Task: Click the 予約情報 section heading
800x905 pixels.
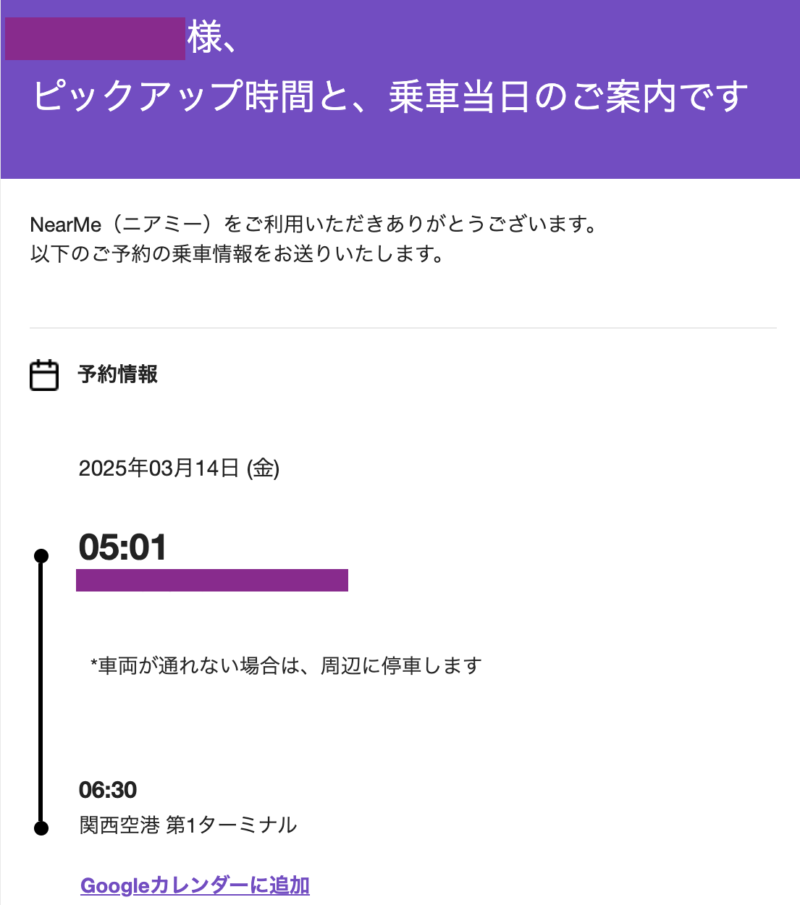Action: pyautogui.click(x=118, y=374)
